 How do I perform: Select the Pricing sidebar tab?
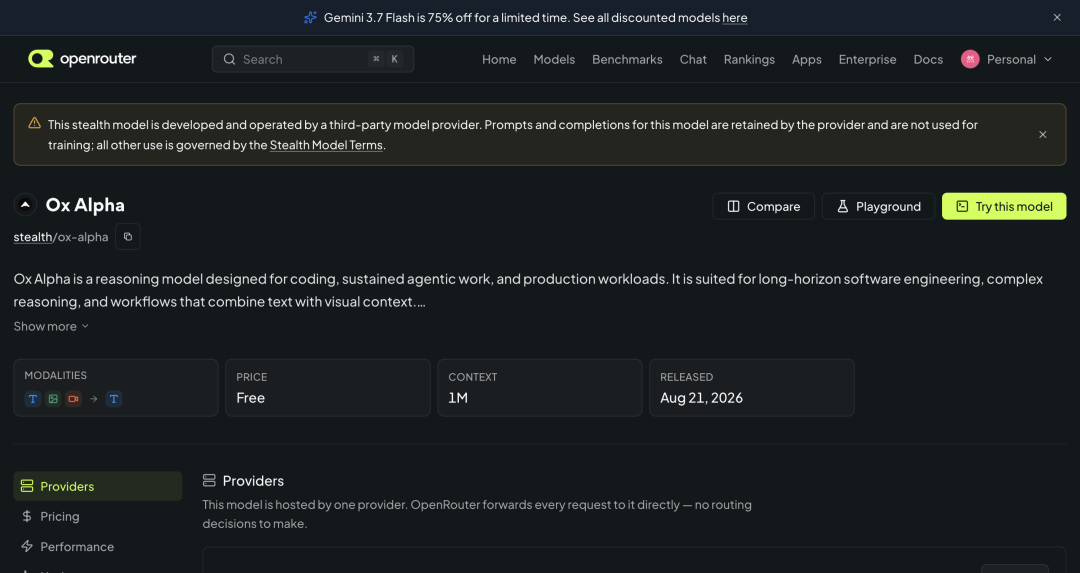tap(98, 517)
